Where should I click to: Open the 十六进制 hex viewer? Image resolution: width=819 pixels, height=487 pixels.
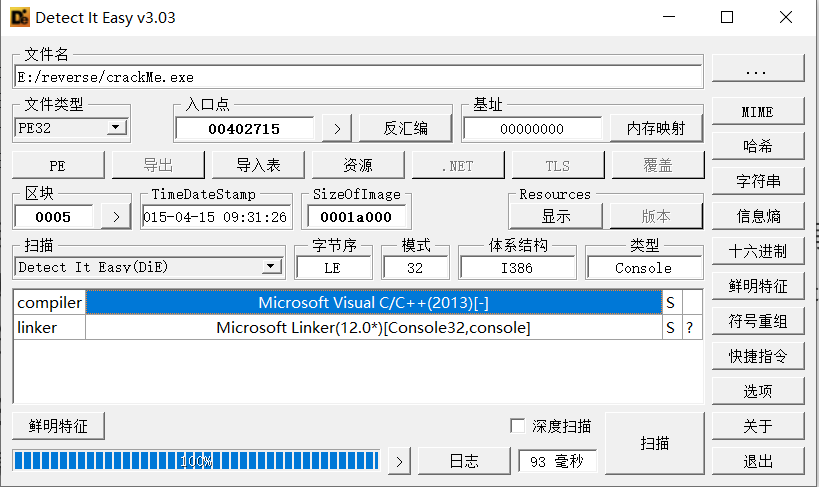[757, 251]
